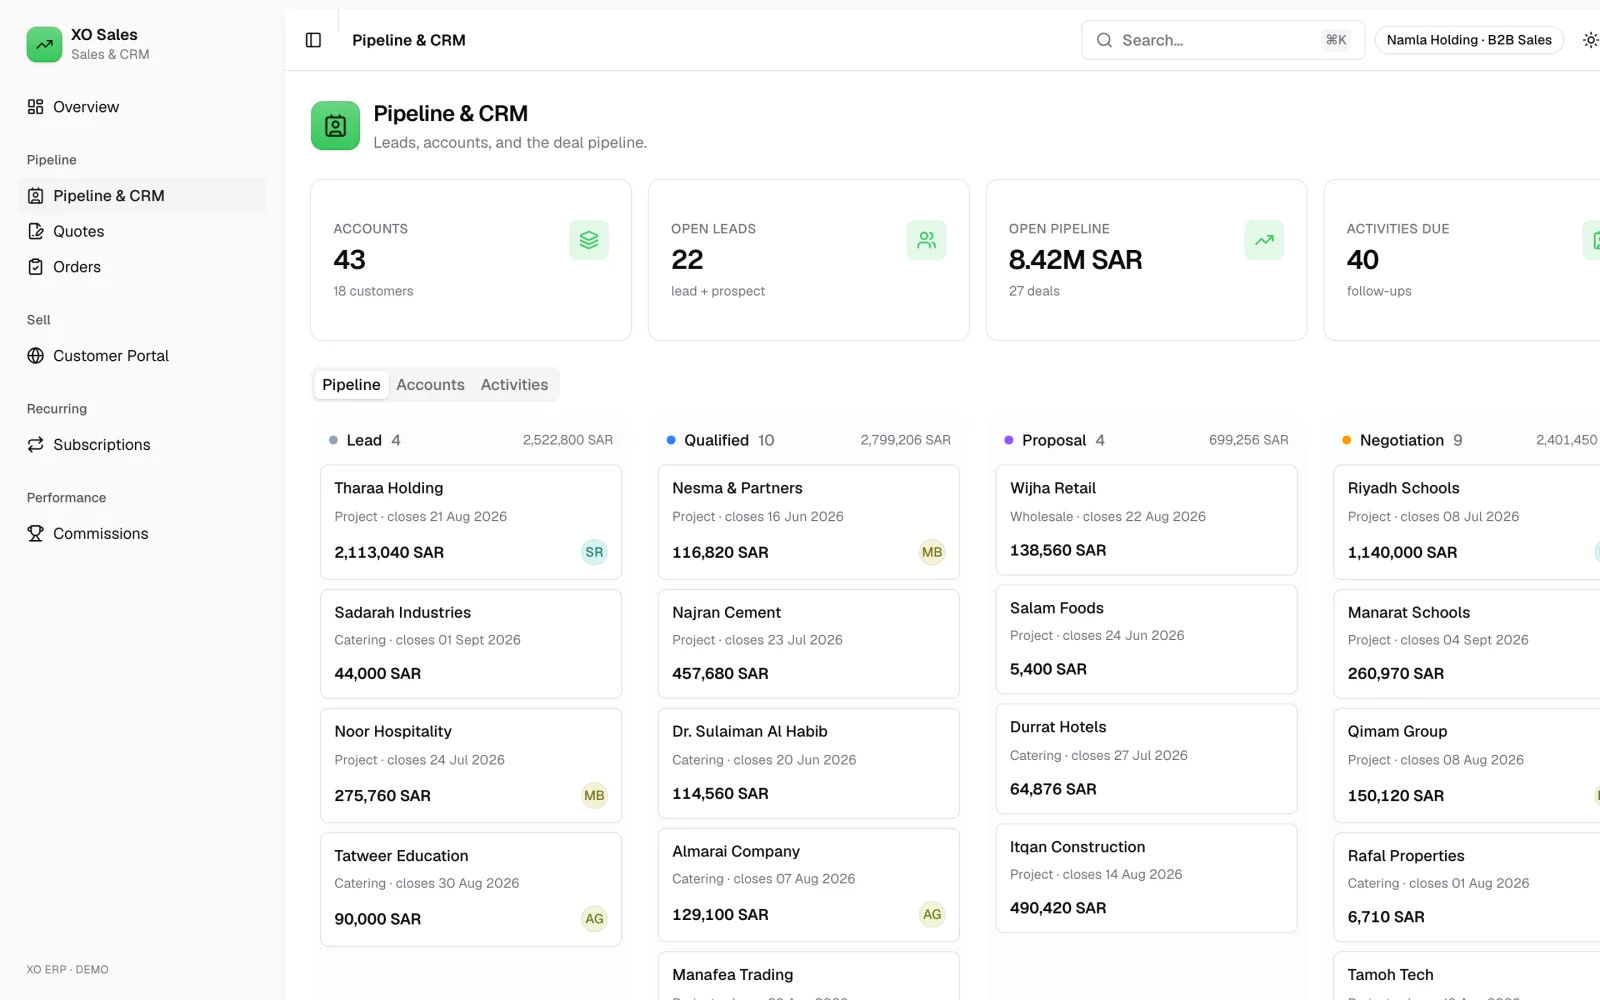Screen dimensions: 1600x1000
Task: Click the AG avatar on Almarai Company
Action: 932,914
